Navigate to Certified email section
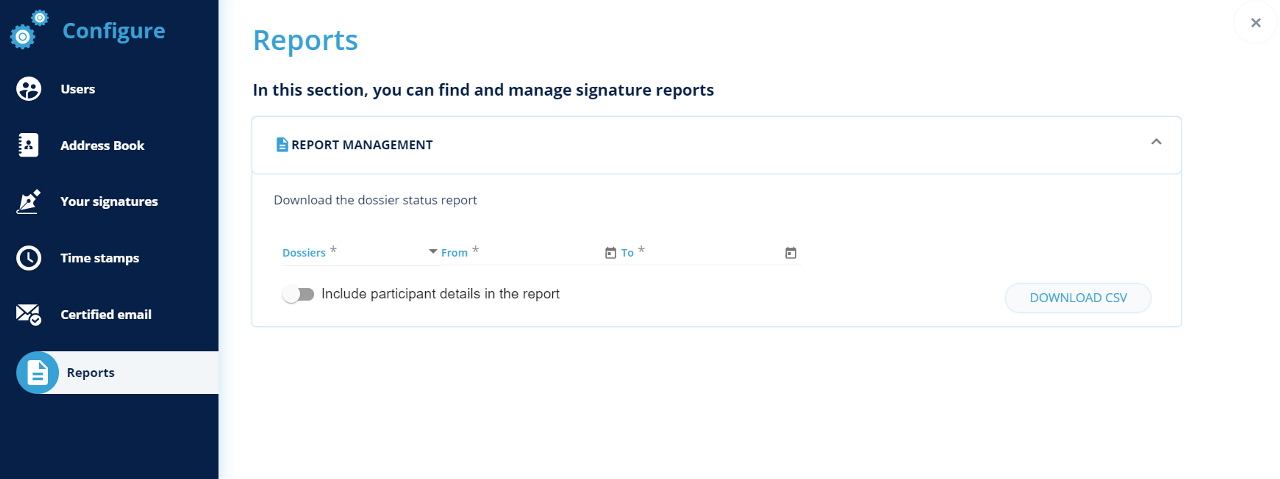Viewport: 1280px width, 479px height. 106,314
